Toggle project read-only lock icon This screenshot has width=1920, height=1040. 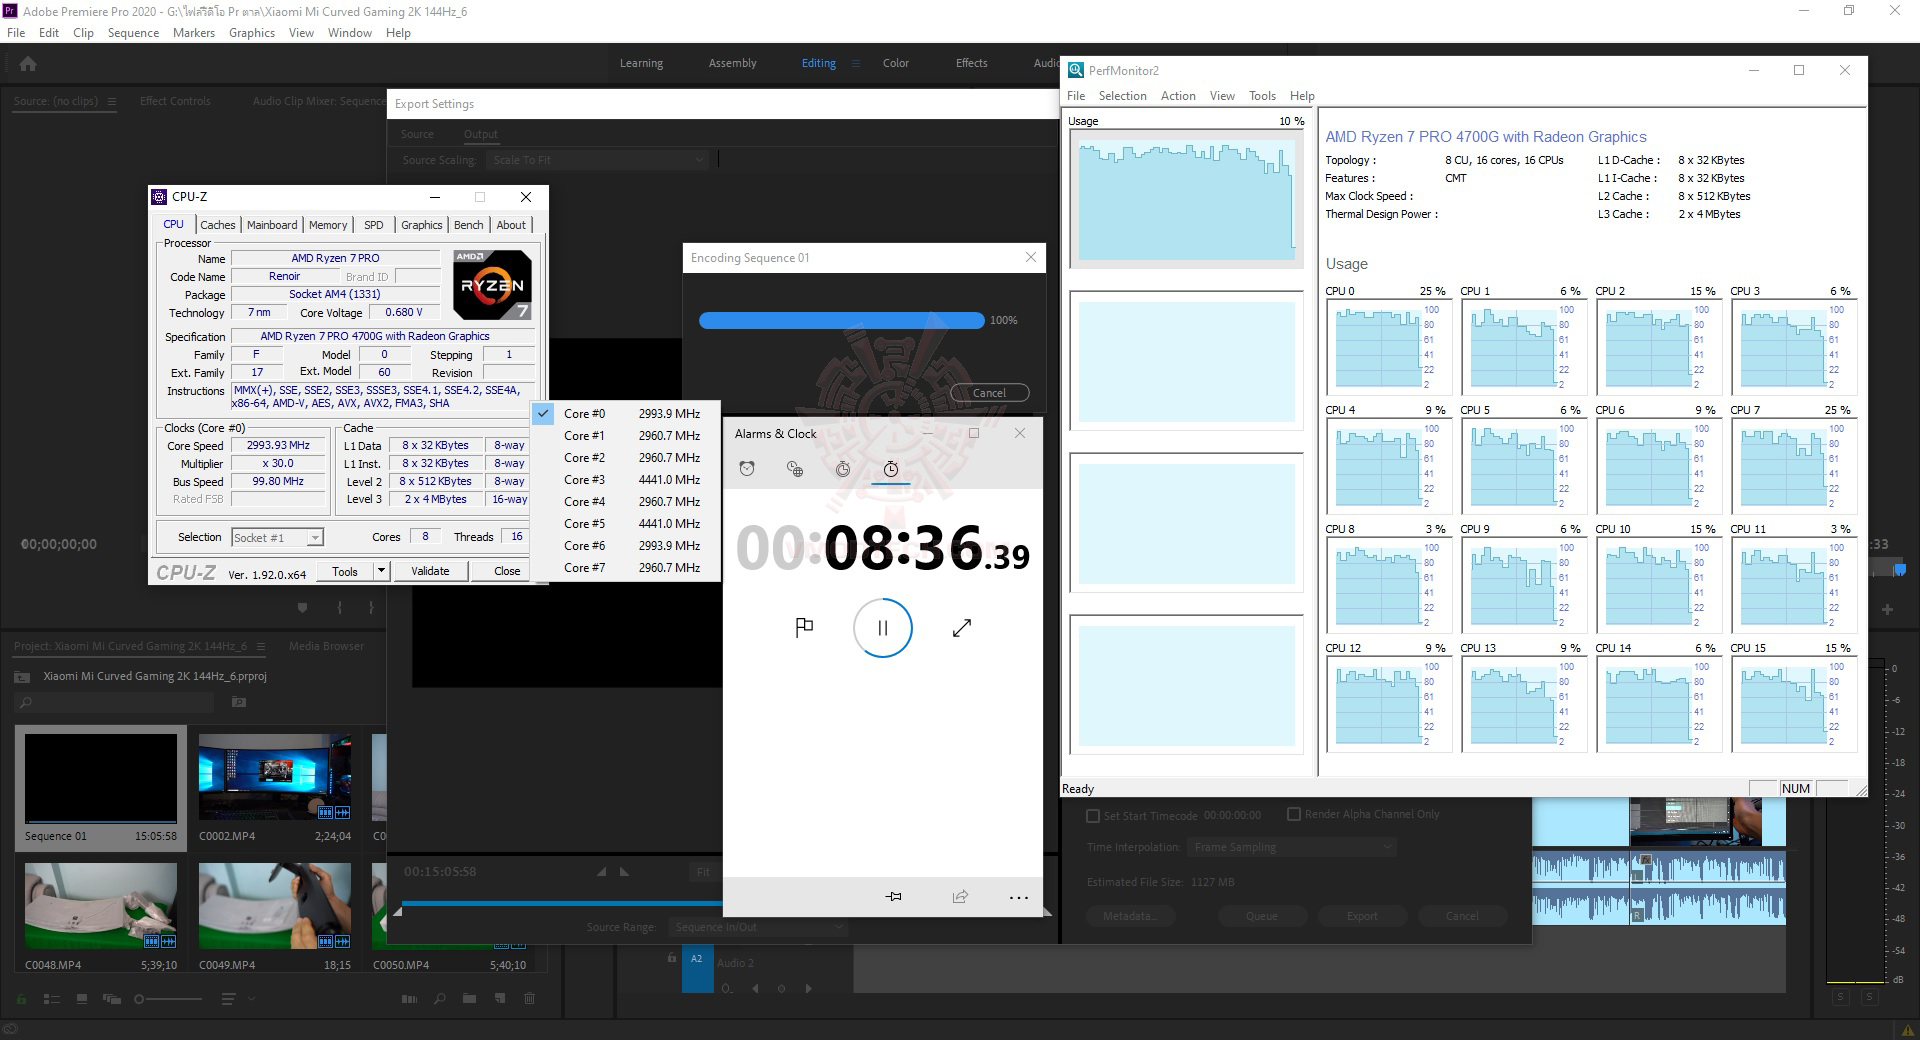point(21,999)
